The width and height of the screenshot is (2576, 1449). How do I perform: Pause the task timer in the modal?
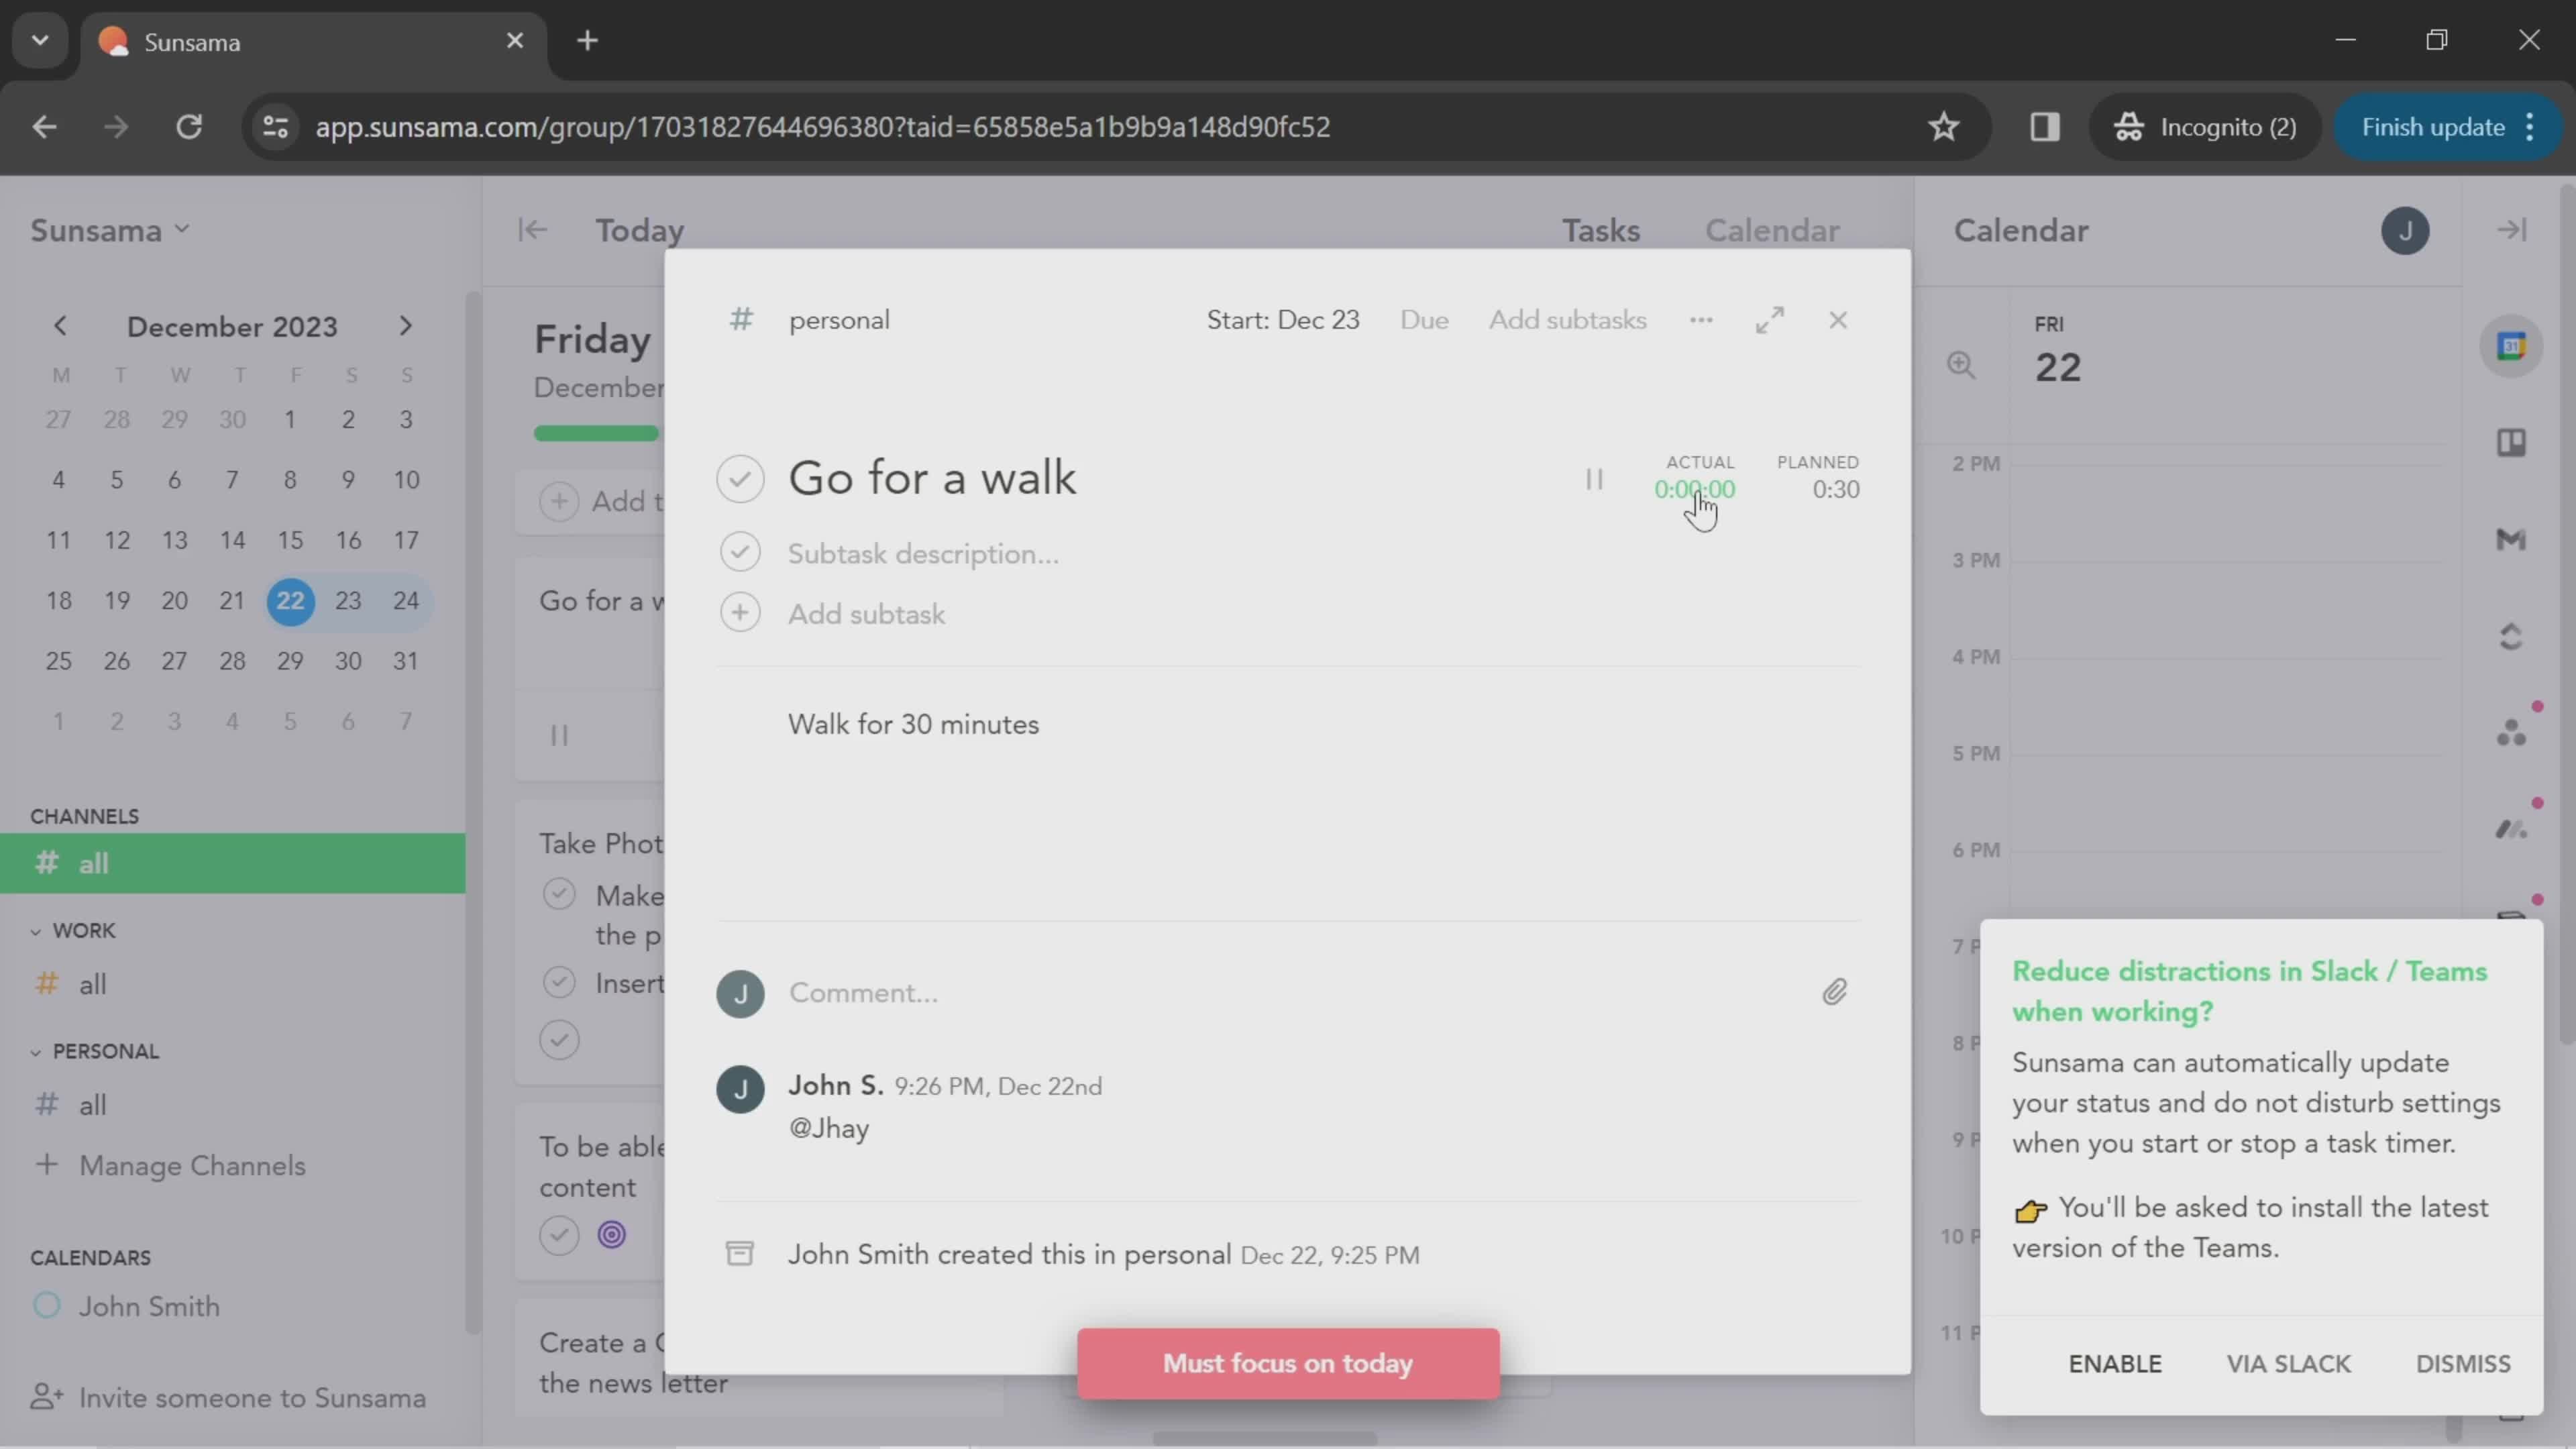tap(1594, 479)
